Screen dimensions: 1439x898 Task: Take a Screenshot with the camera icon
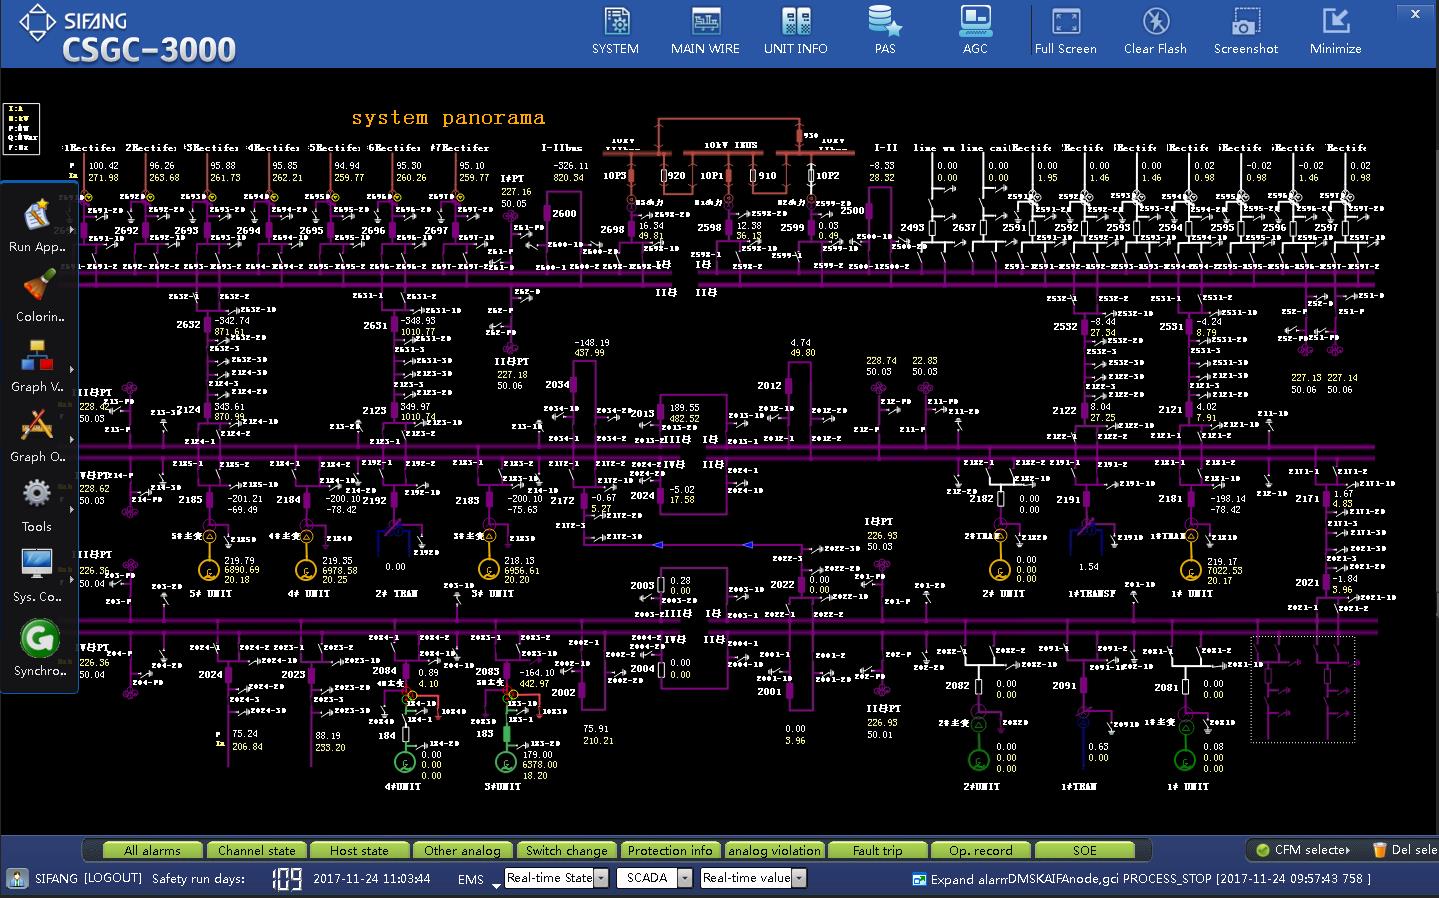1245,22
